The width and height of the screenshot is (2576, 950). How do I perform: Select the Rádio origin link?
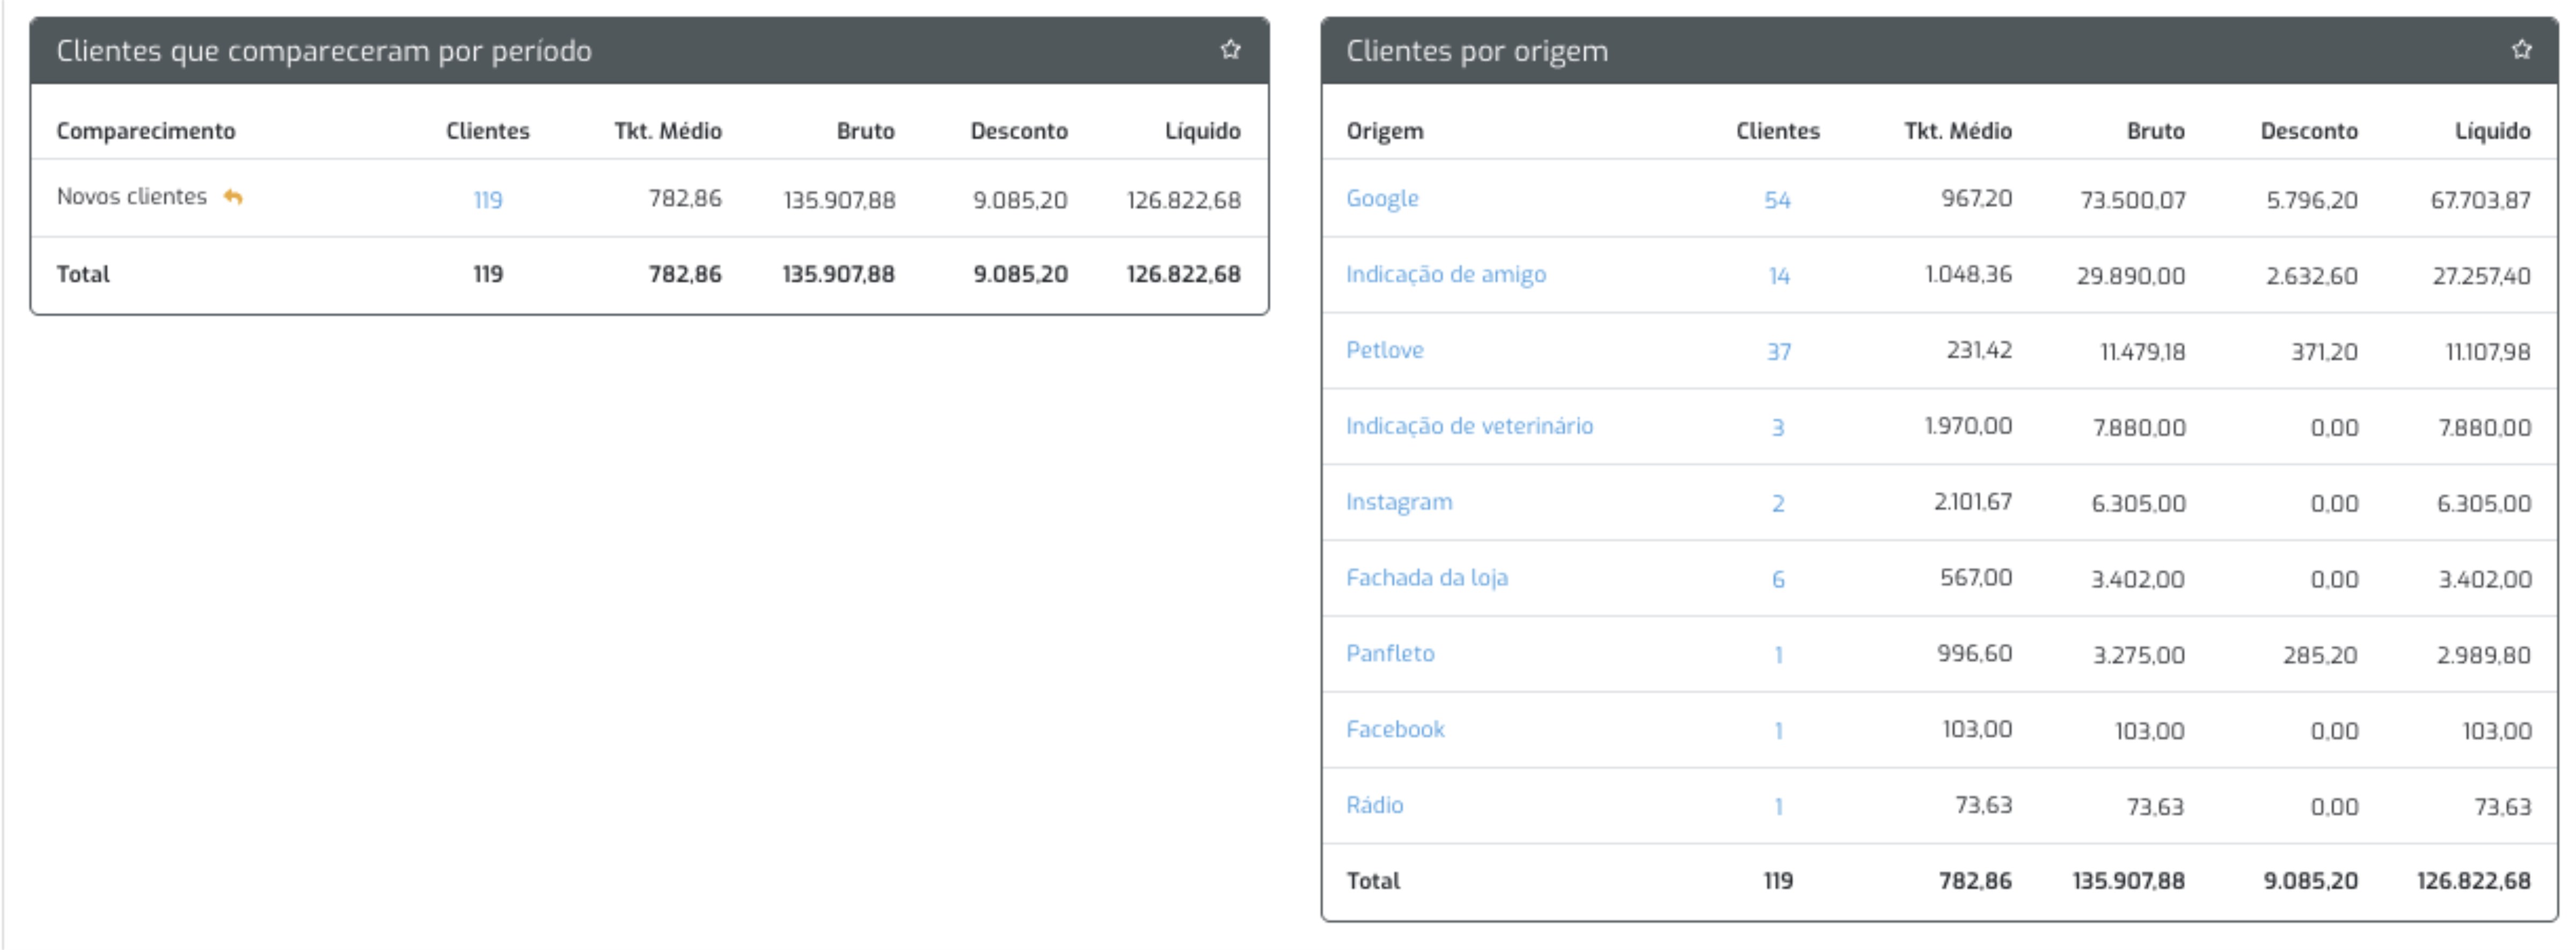coord(1374,806)
